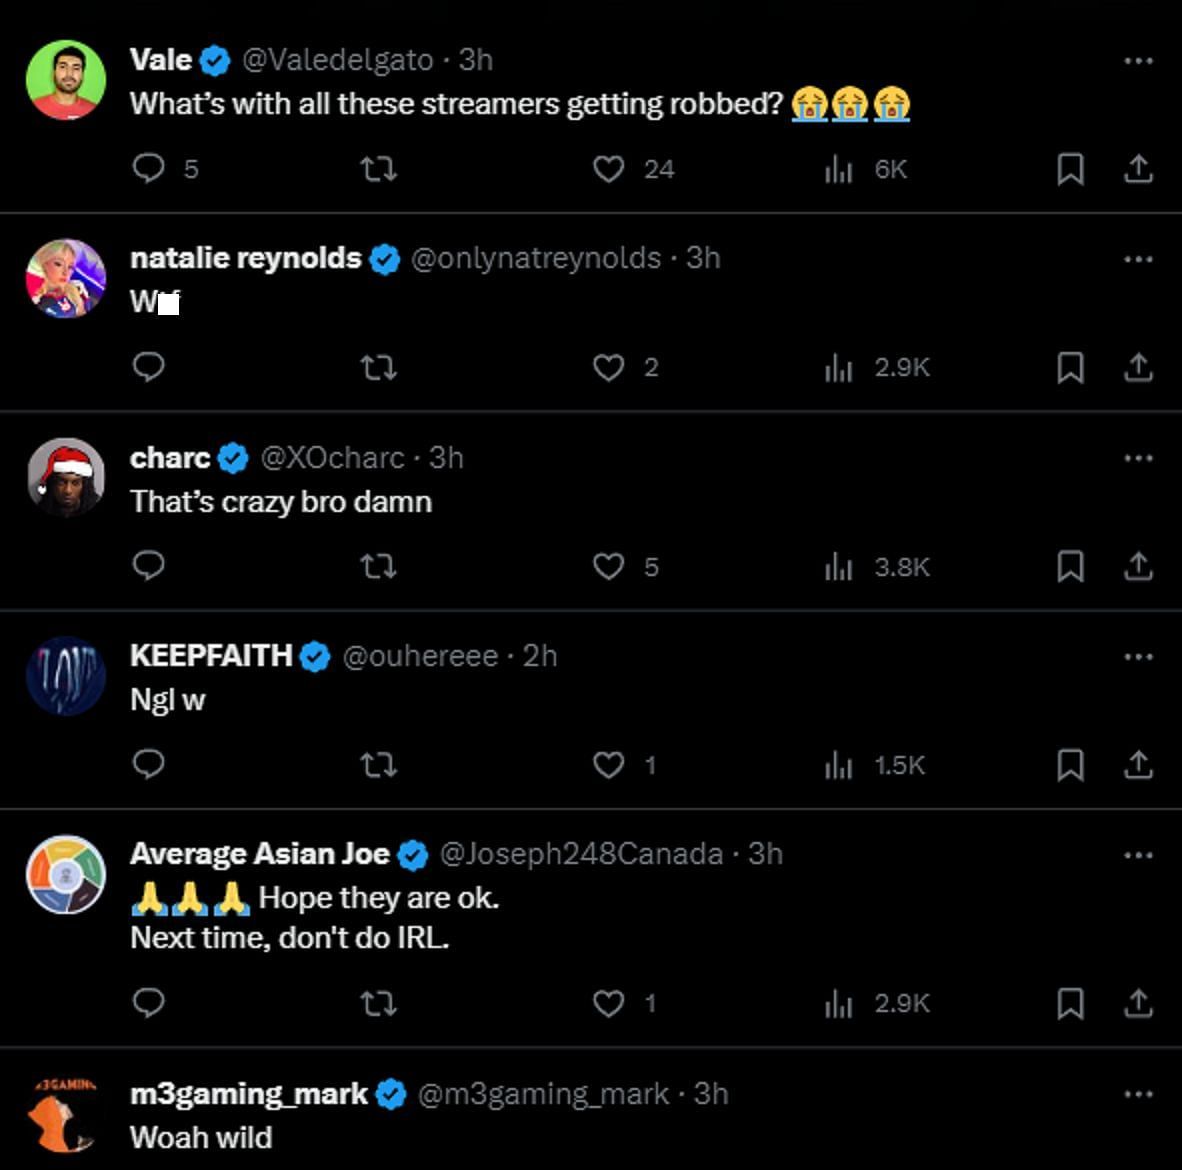This screenshot has height=1170, width=1182.
Task: Share Average Asian Joe's tweet
Action: tap(1138, 1003)
